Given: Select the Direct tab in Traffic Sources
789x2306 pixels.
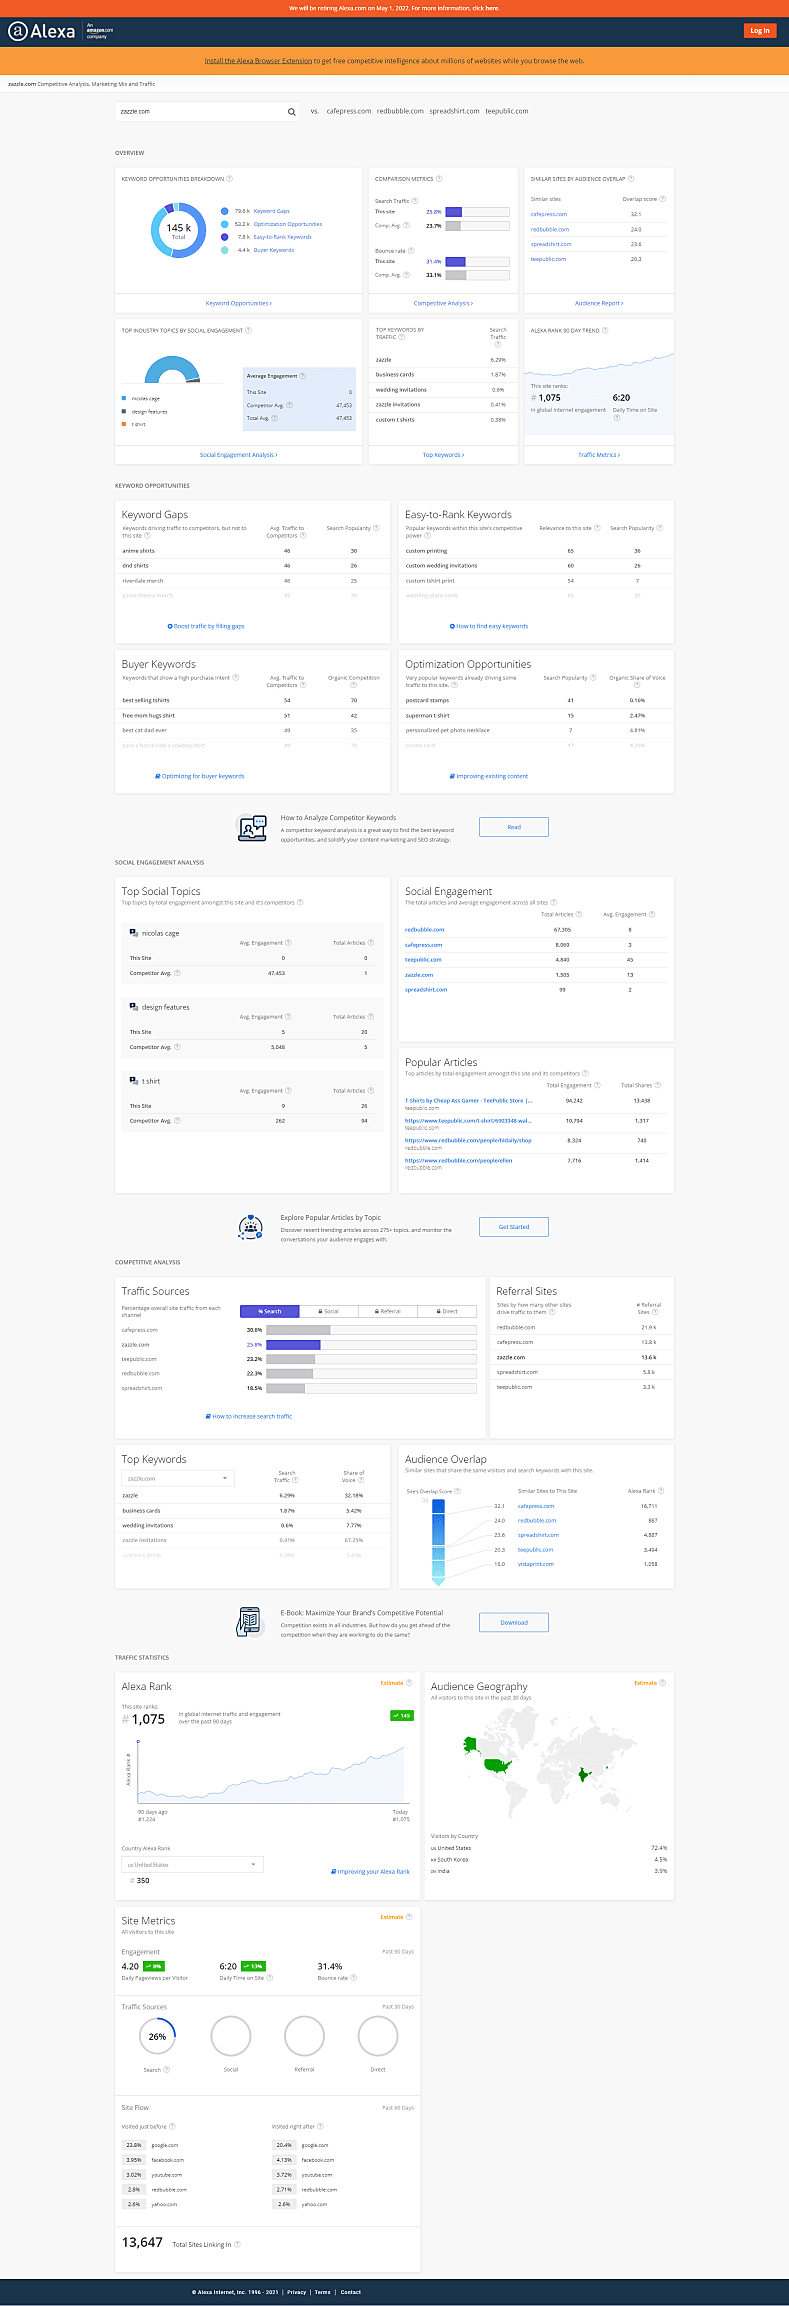Looking at the screenshot, I should [447, 1311].
